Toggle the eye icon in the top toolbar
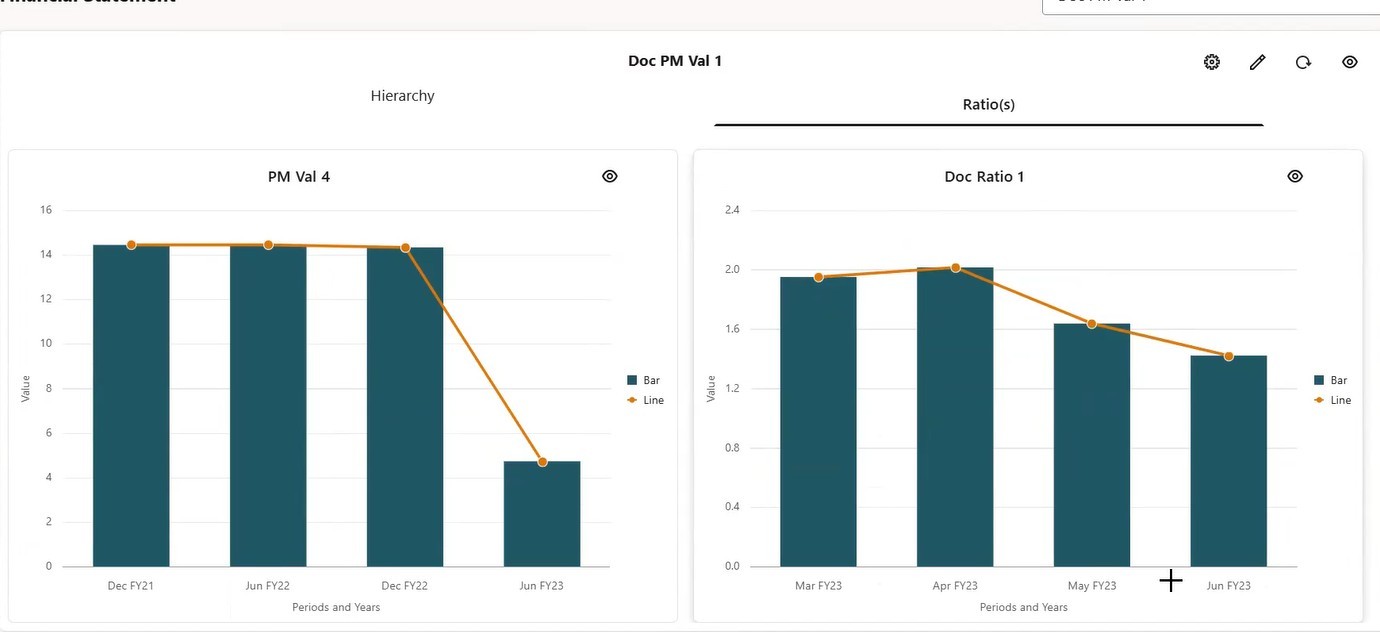 pyautogui.click(x=1349, y=62)
